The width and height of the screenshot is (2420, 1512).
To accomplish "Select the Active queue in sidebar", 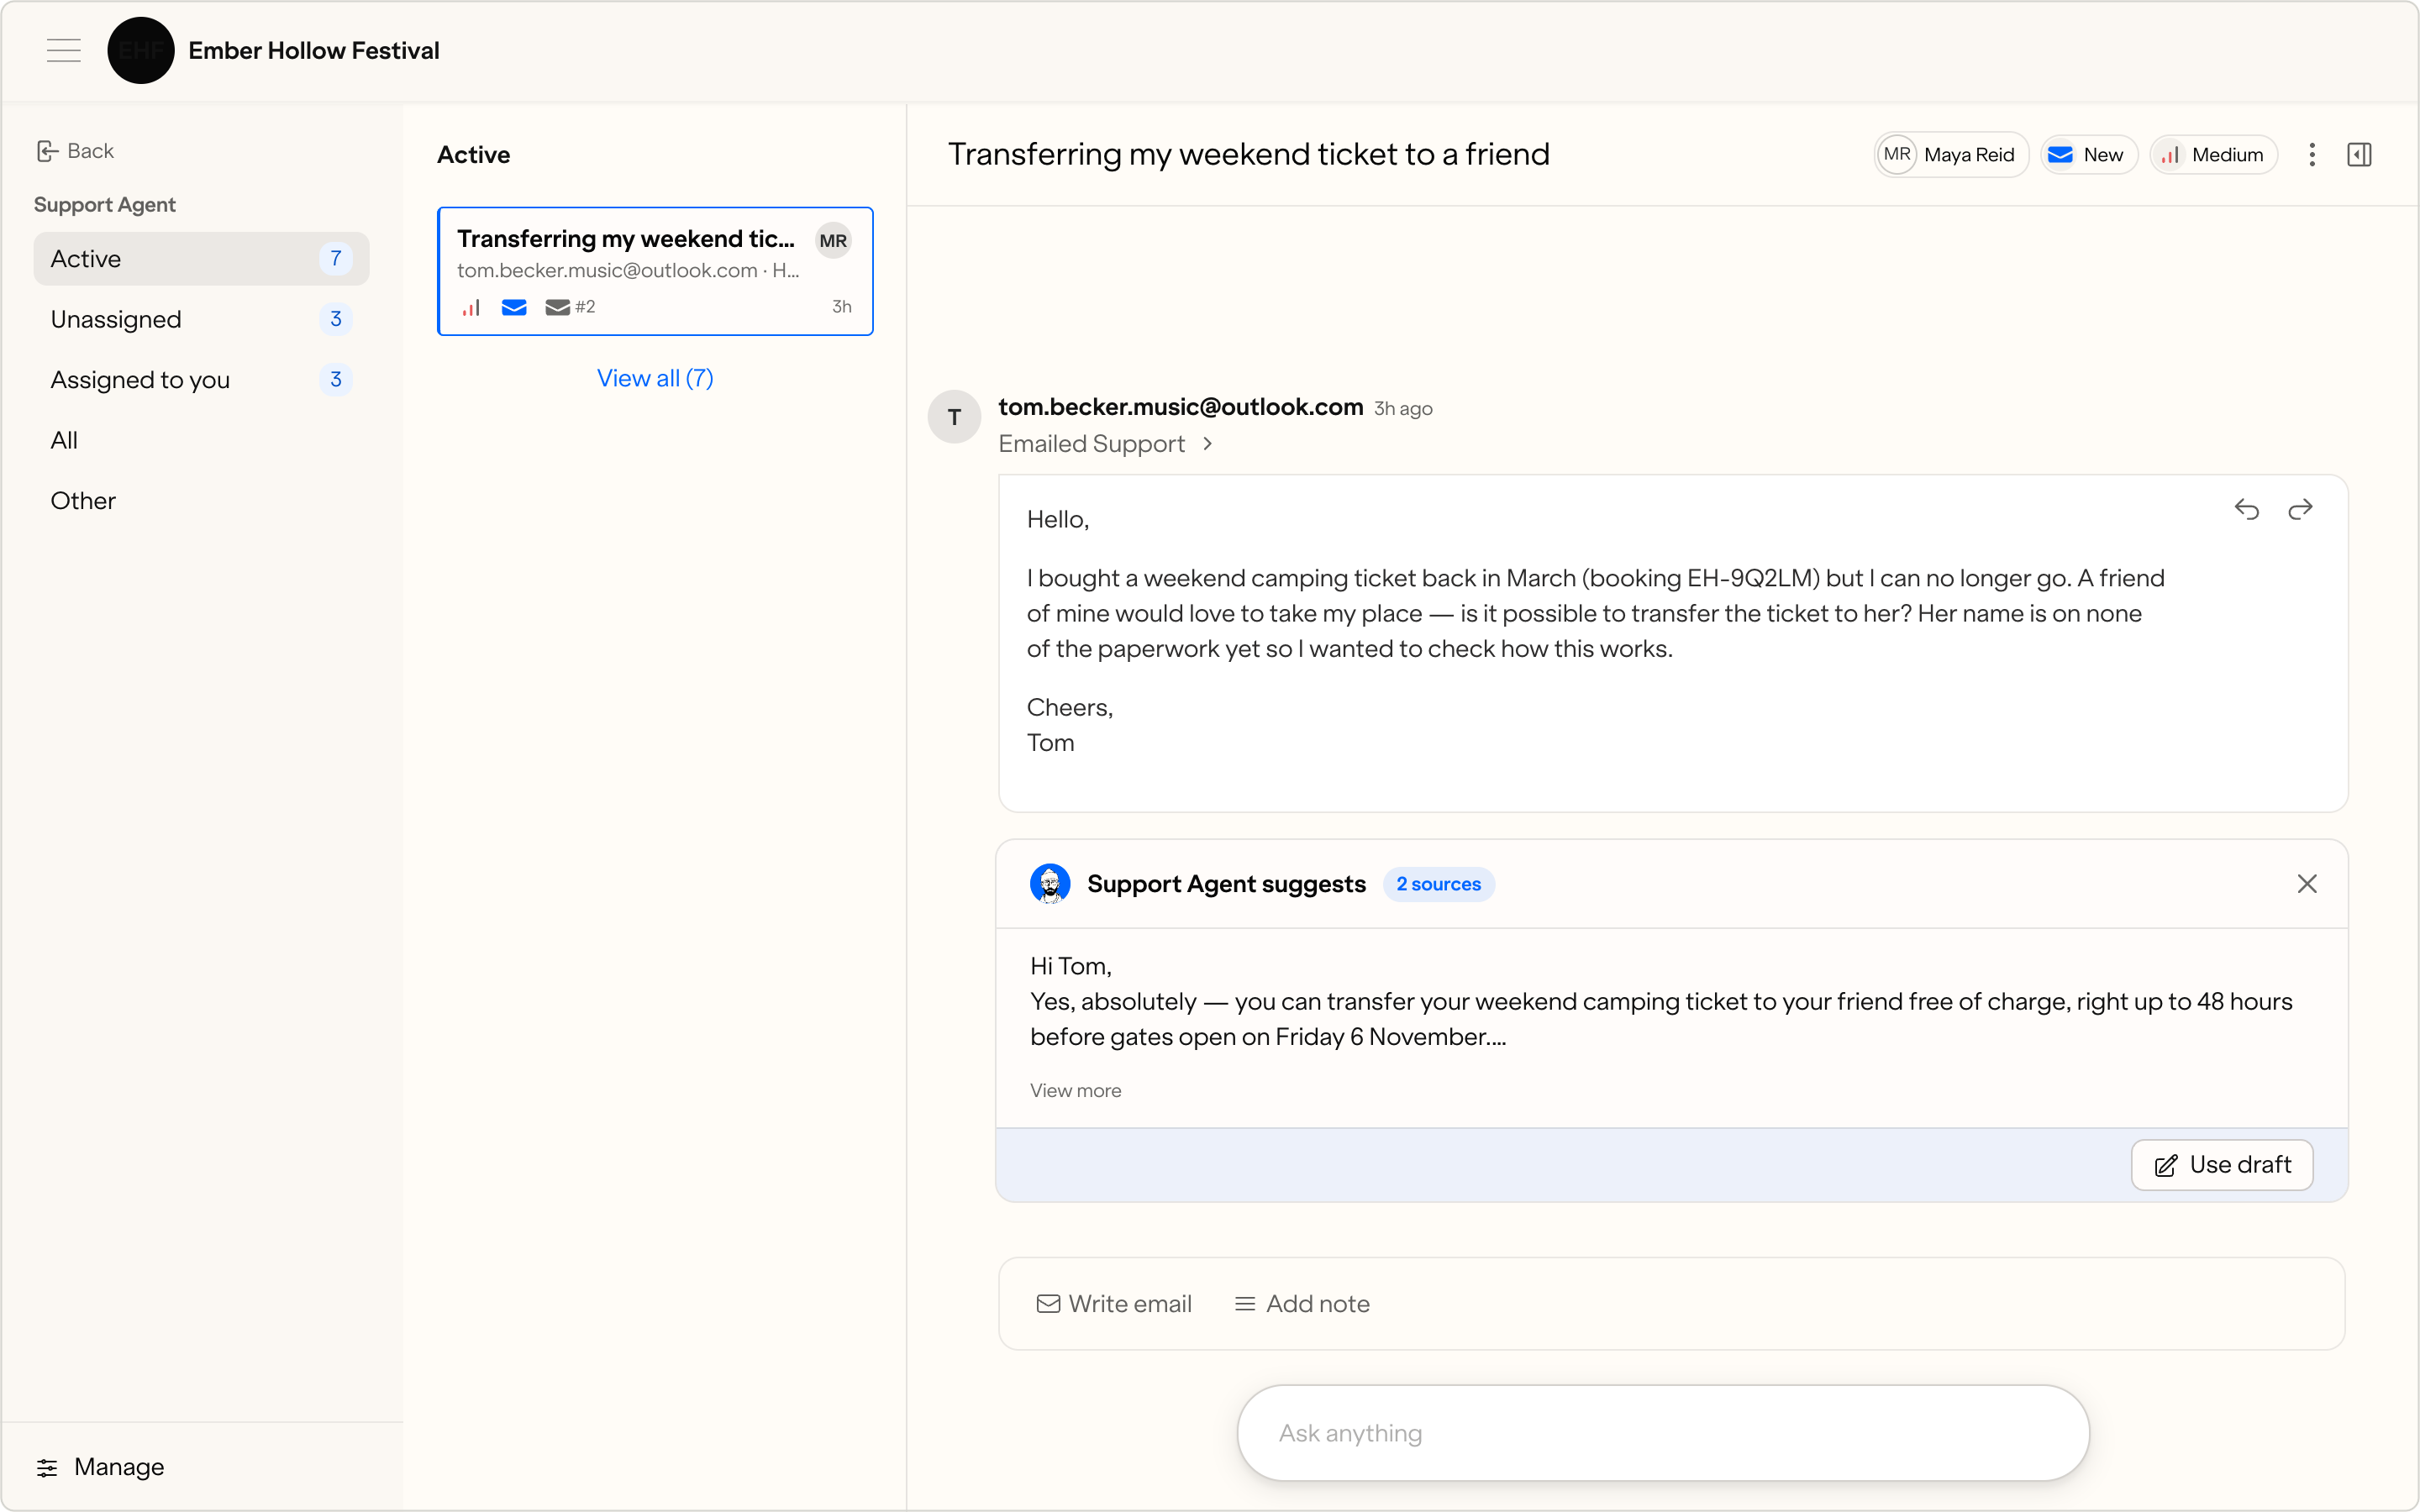I will pyautogui.click(x=201, y=259).
